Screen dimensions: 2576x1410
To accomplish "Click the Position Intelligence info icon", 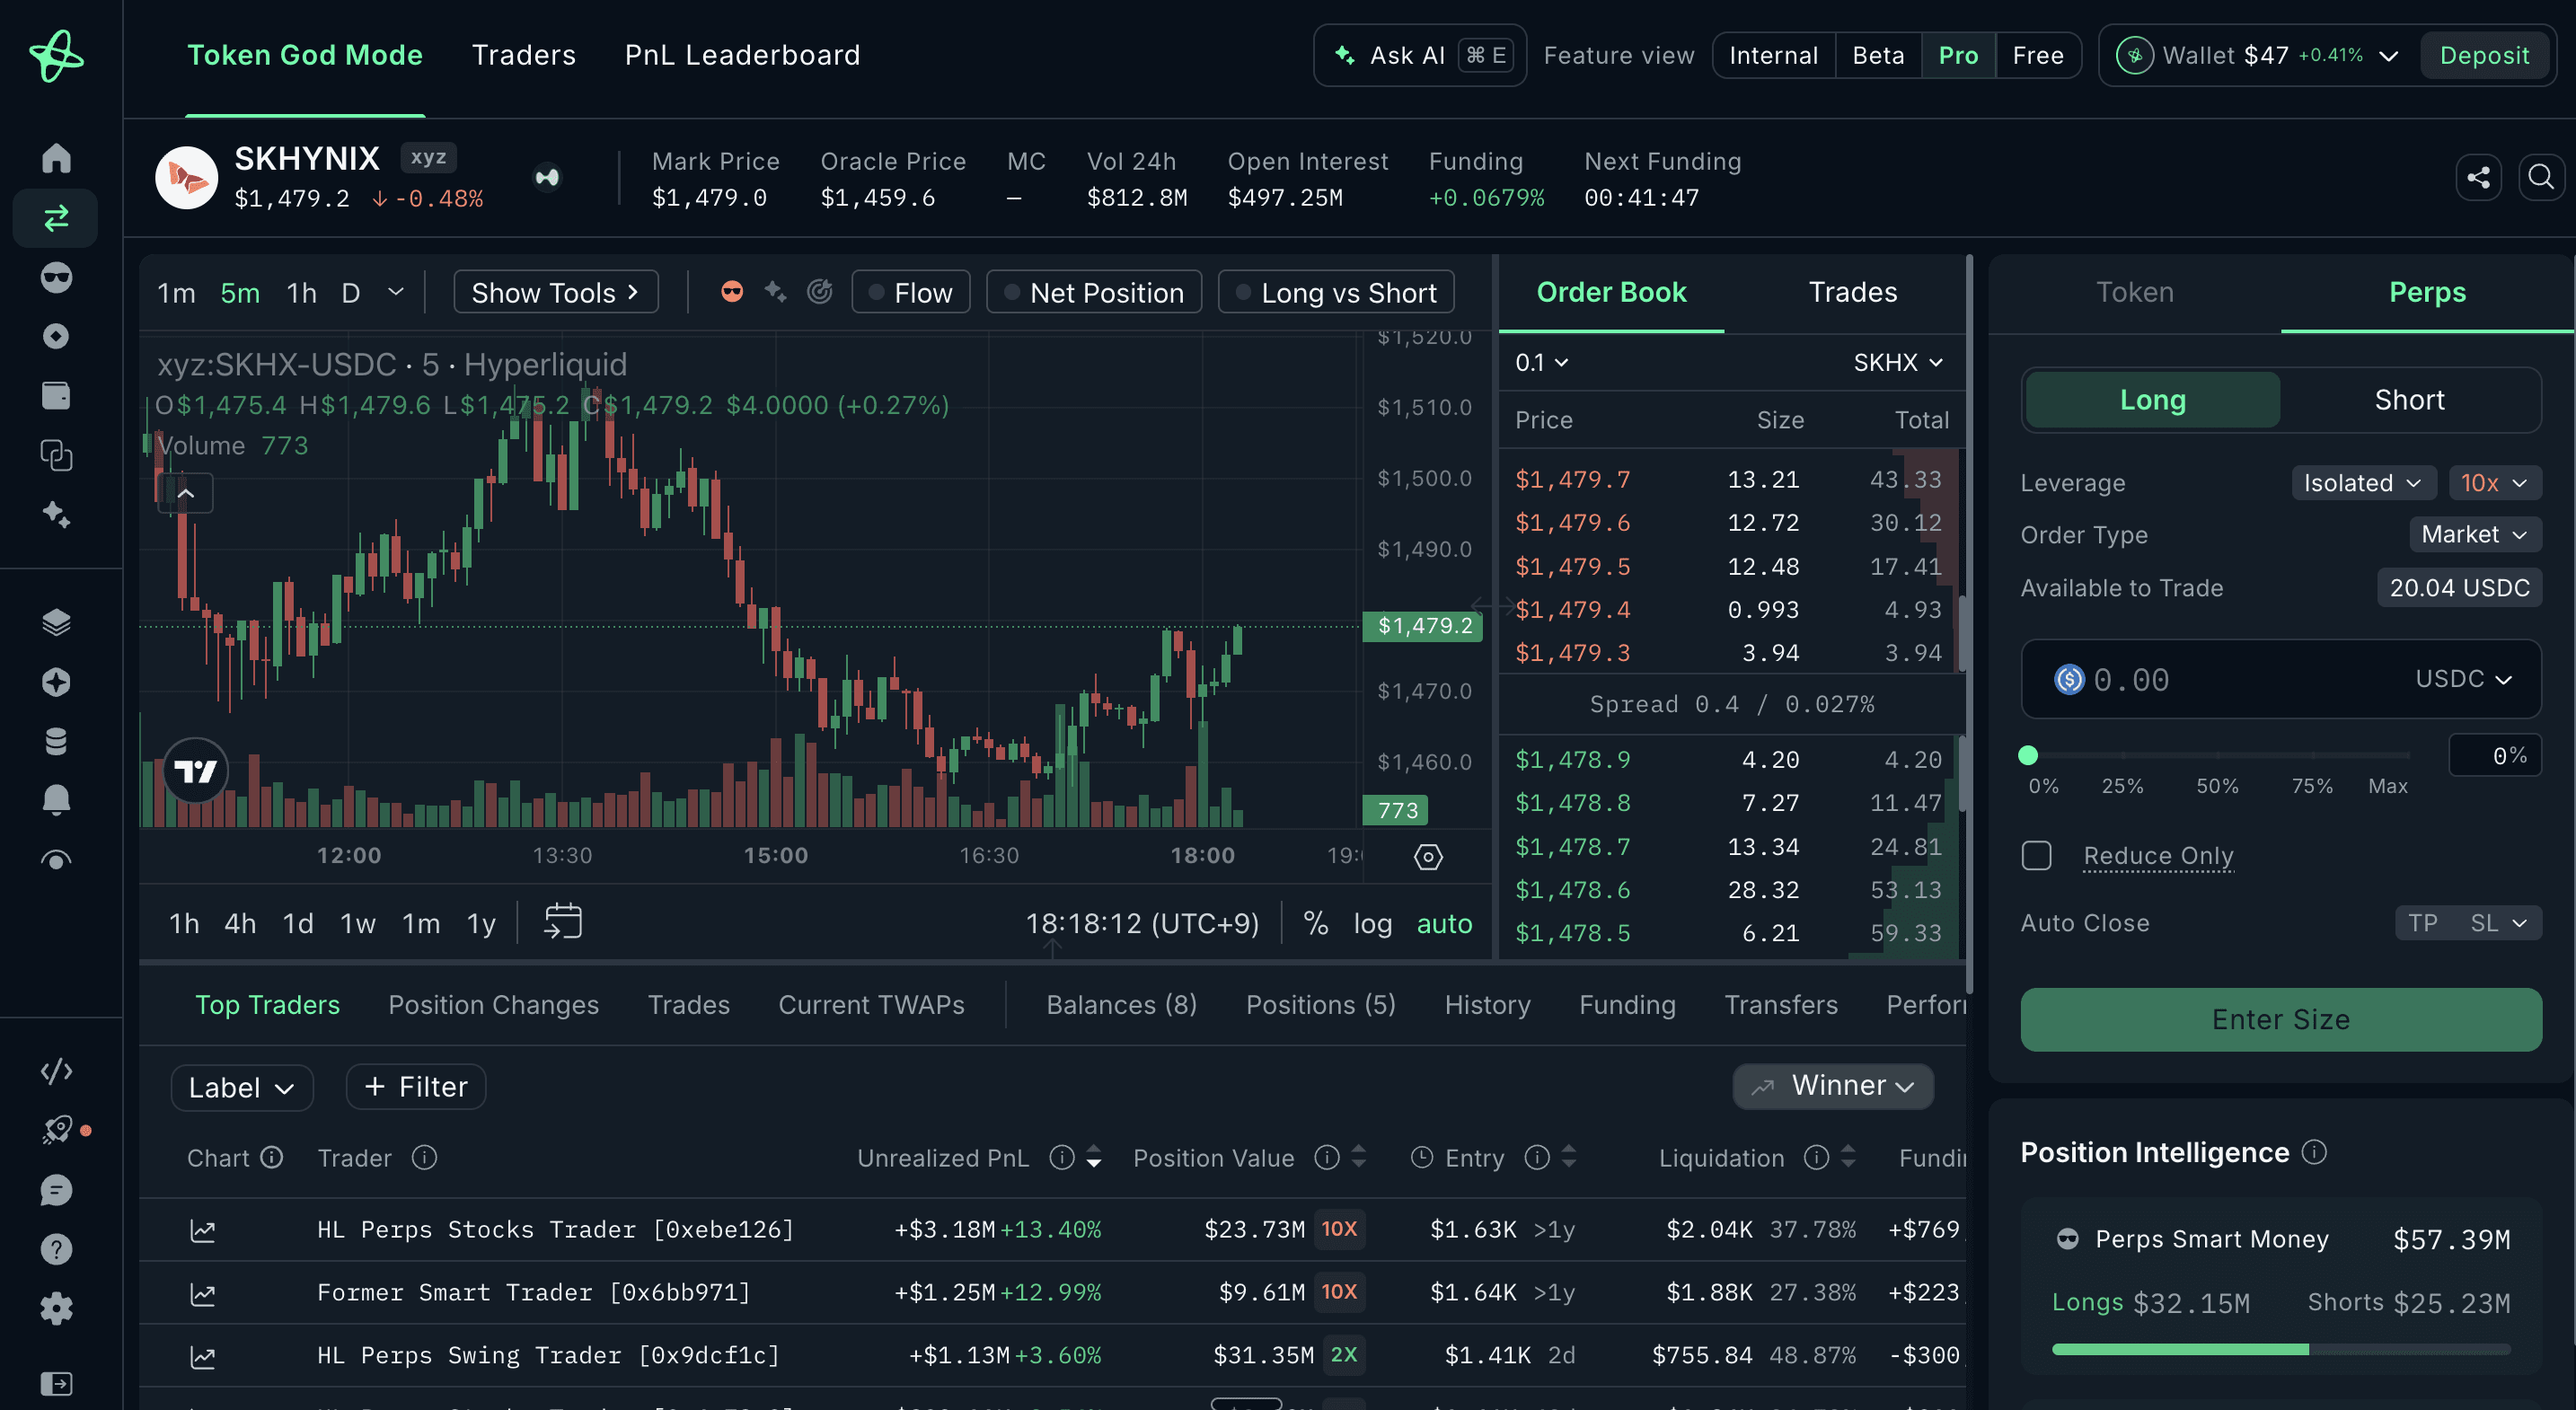I will click(2314, 1152).
